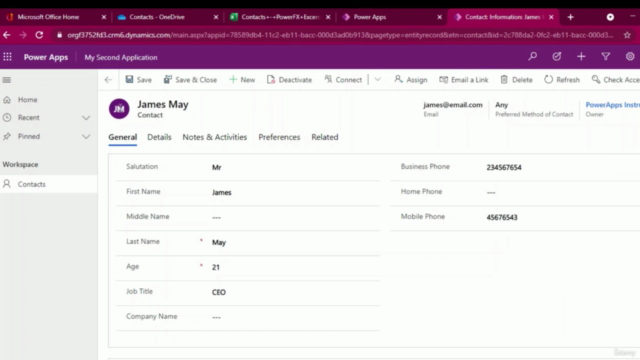
Task: Go back using the form back arrow
Action: (108, 80)
